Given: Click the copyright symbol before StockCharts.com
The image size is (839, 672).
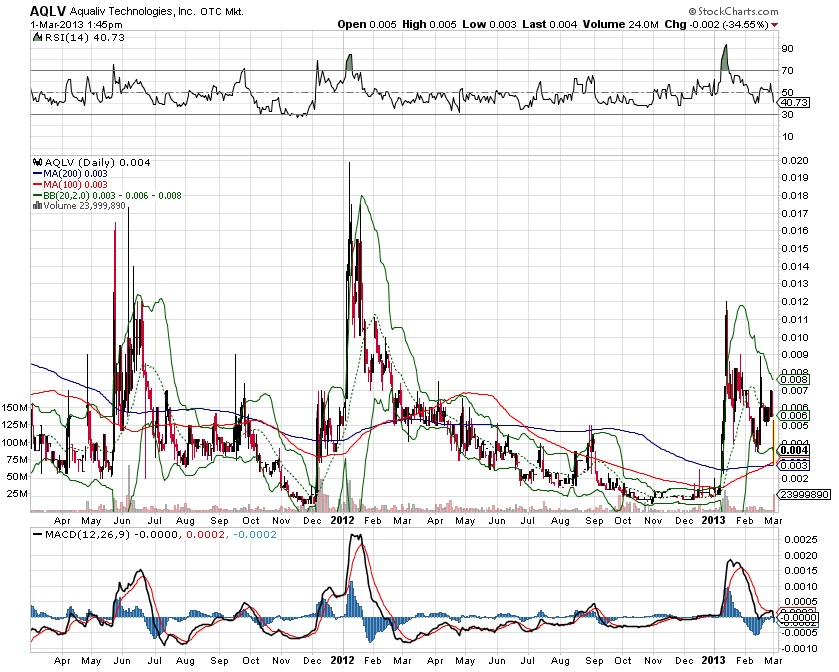Looking at the screenshot, I should point(692,11).
